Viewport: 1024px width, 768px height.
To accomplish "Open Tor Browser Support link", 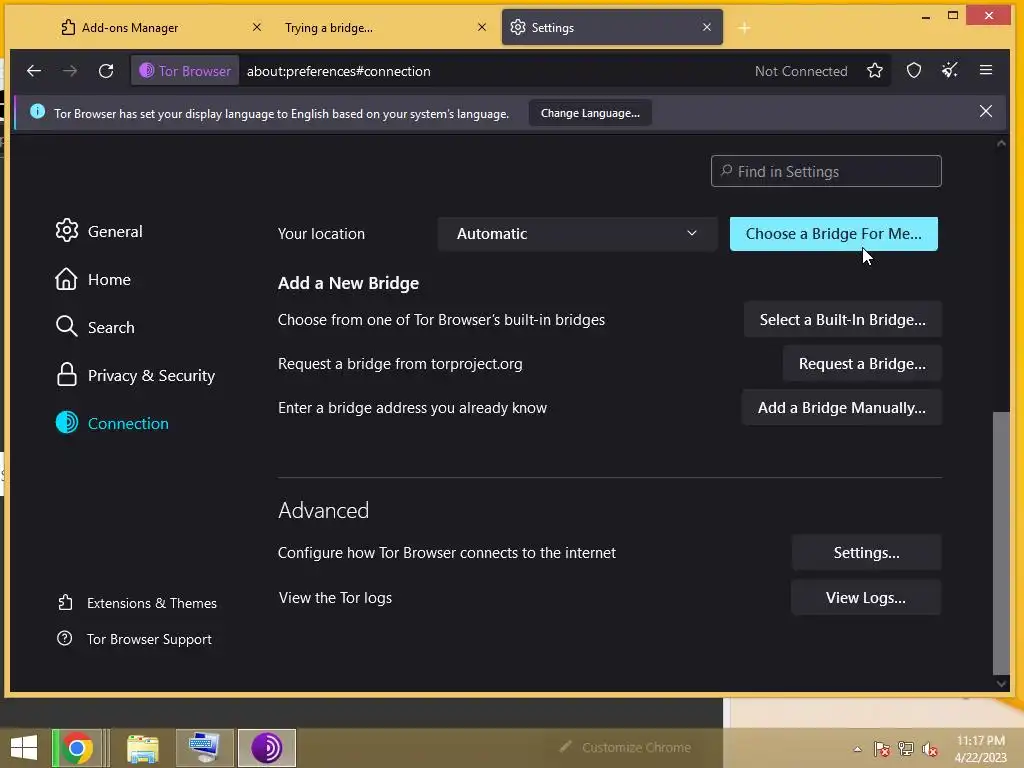I will pos(135,639).
